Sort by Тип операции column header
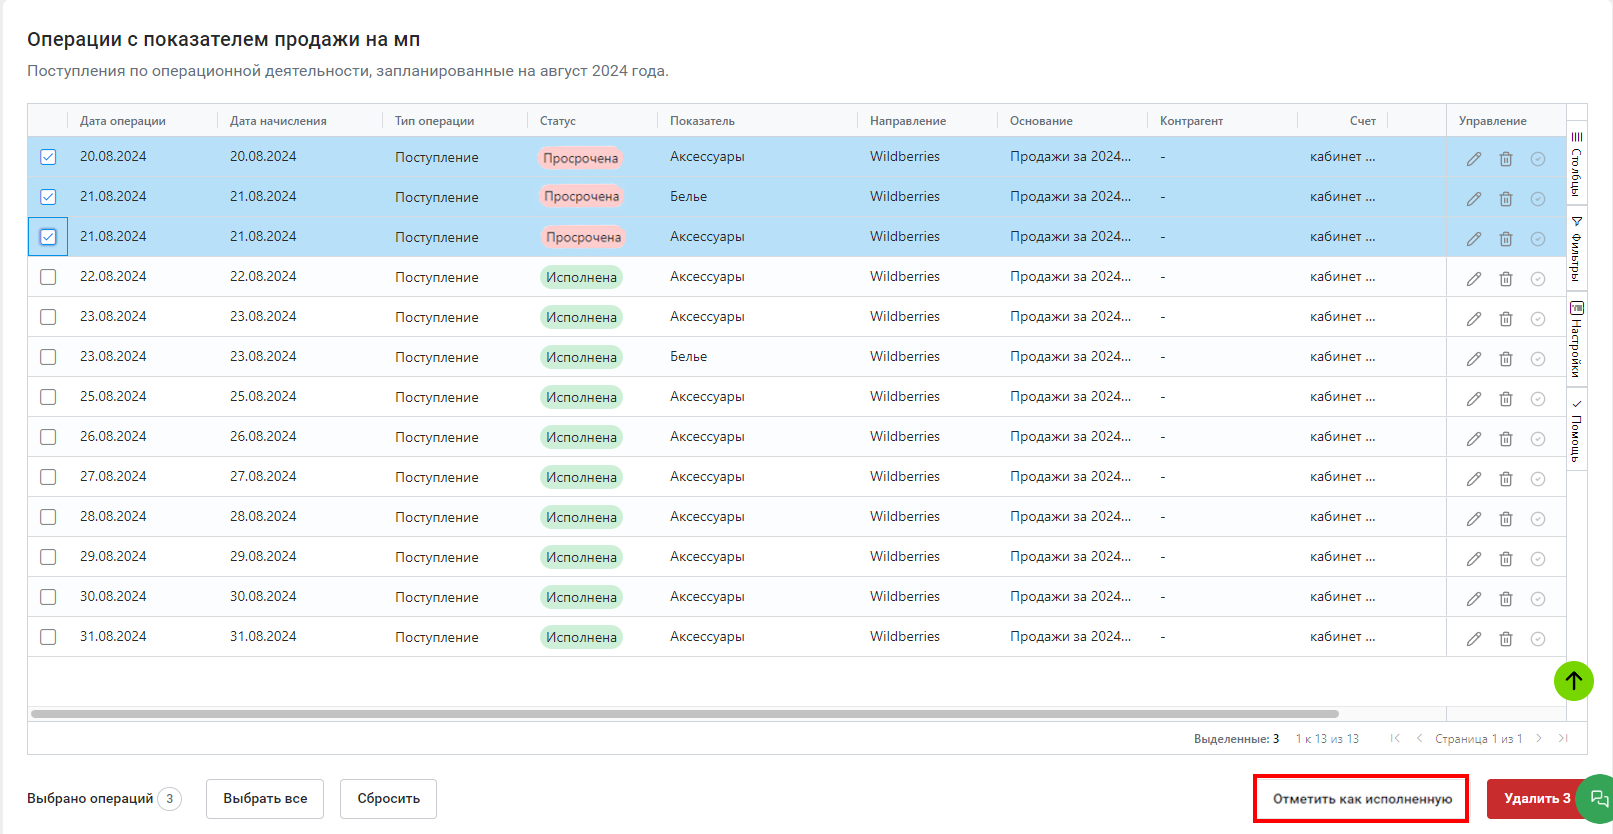The width and height of the screenshot is (1613, 834). pos(434,121)
